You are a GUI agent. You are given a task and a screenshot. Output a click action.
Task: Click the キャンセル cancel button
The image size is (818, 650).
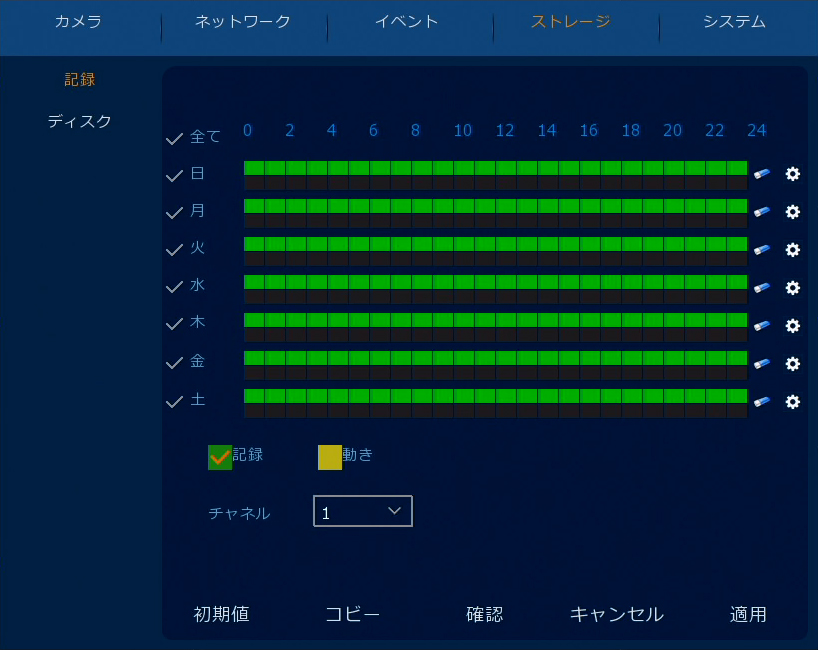tap(617, 614)
